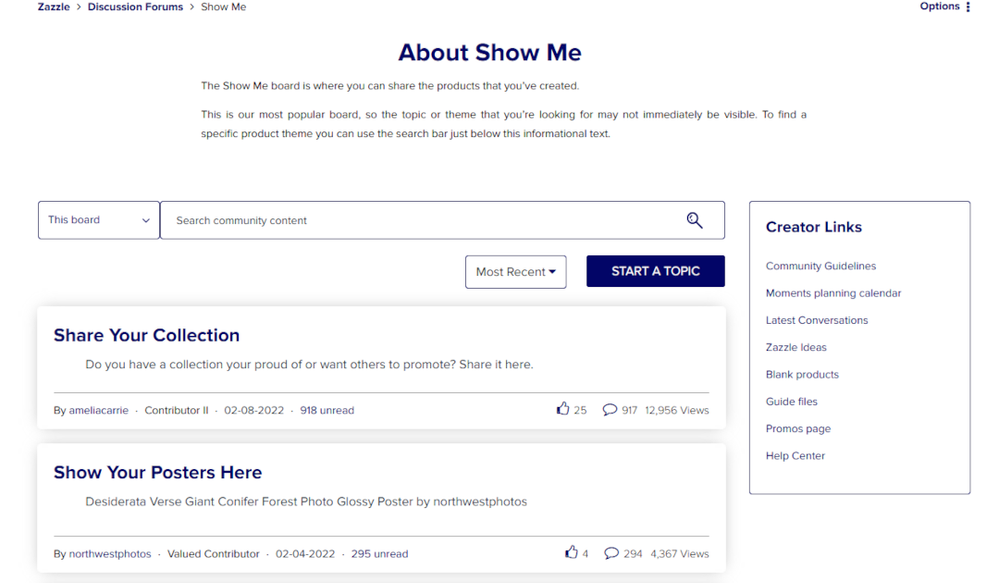Like the Share Your Collection topic

click(x=563, y=409)
